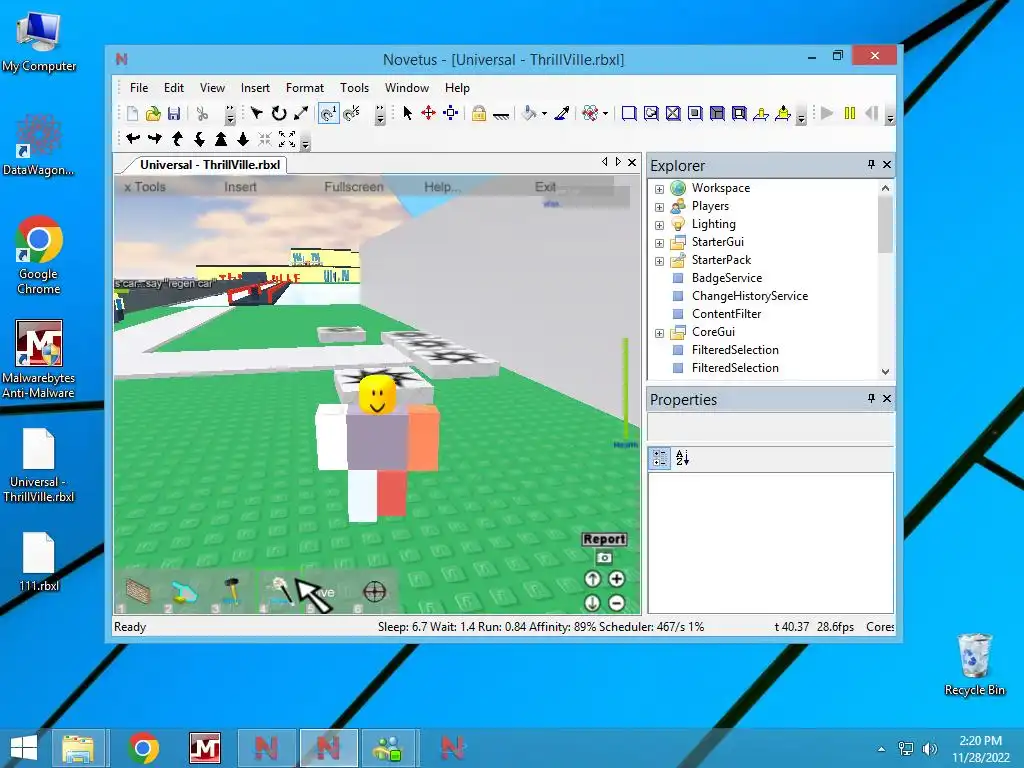Open the paint bucket color dropdown arrow
Viewport: 1024px width, 768px height.
(544, 114)
